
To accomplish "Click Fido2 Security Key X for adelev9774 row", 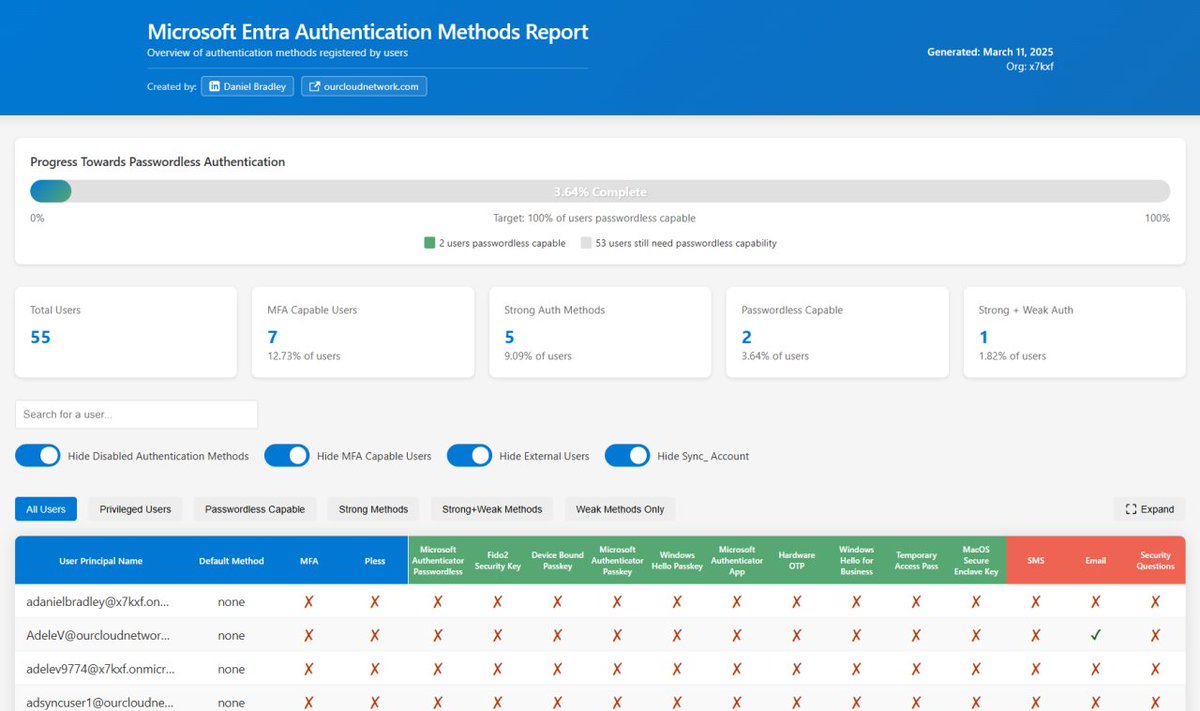I will click(497, 669).
